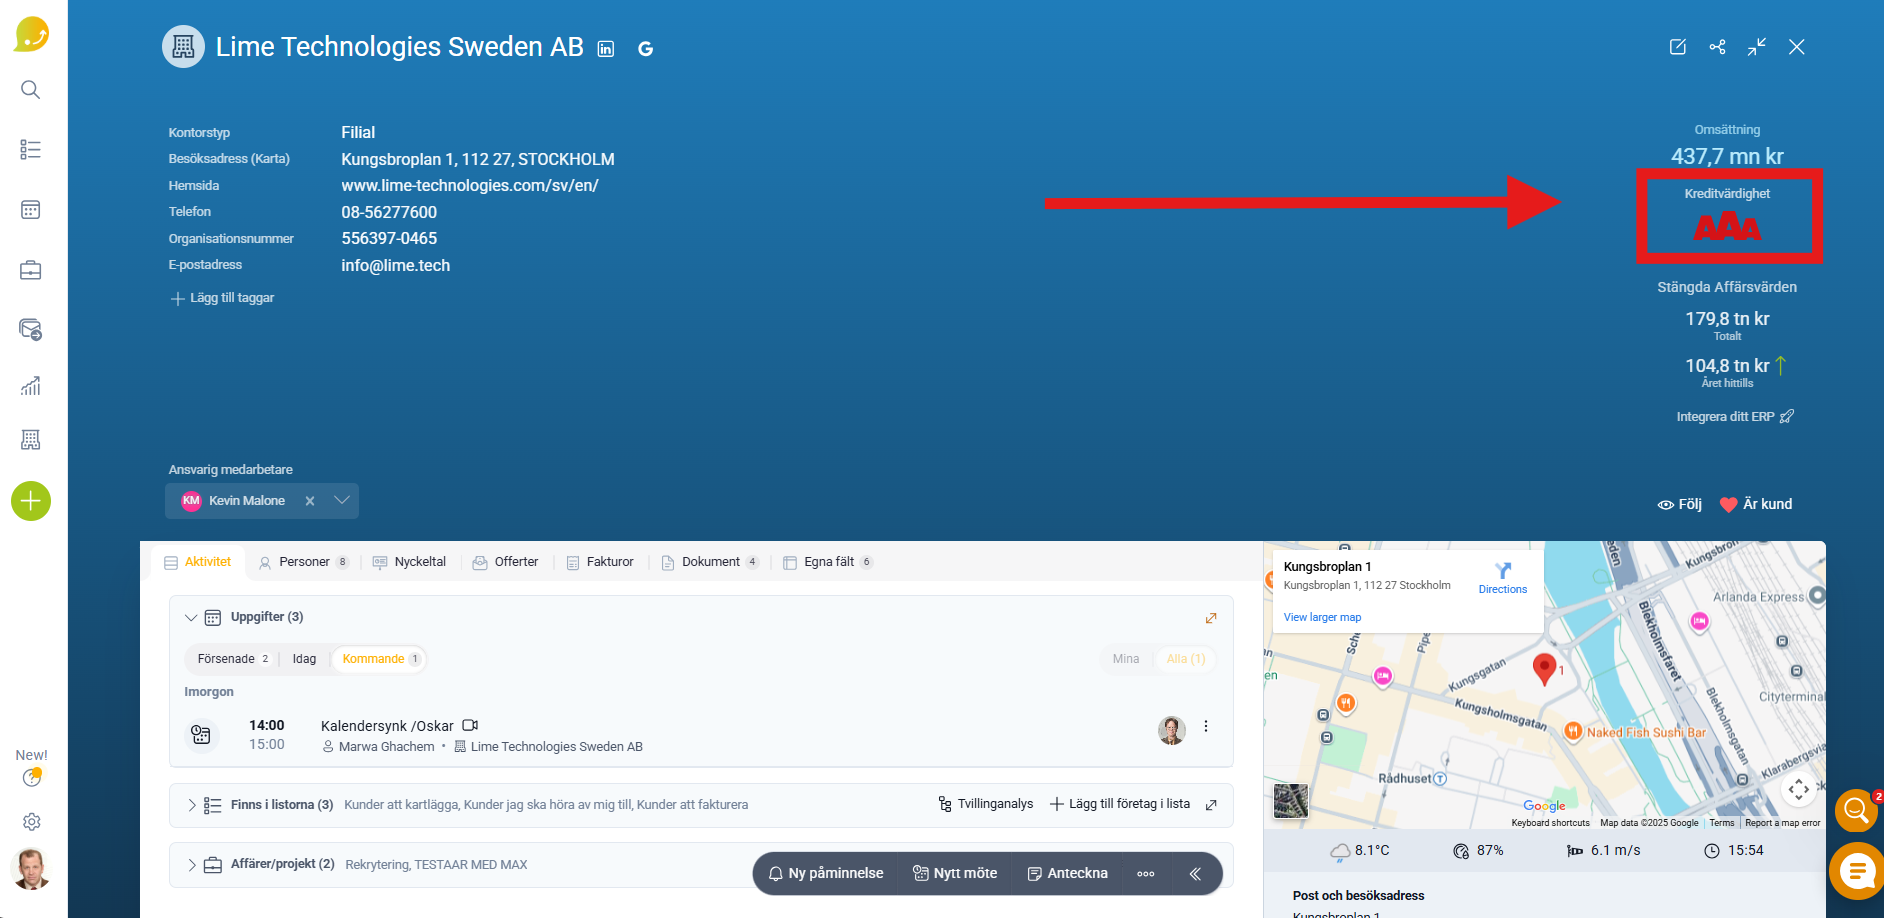
Task: Click the user profile avatar in sidebar
Action: coord(32,869)
